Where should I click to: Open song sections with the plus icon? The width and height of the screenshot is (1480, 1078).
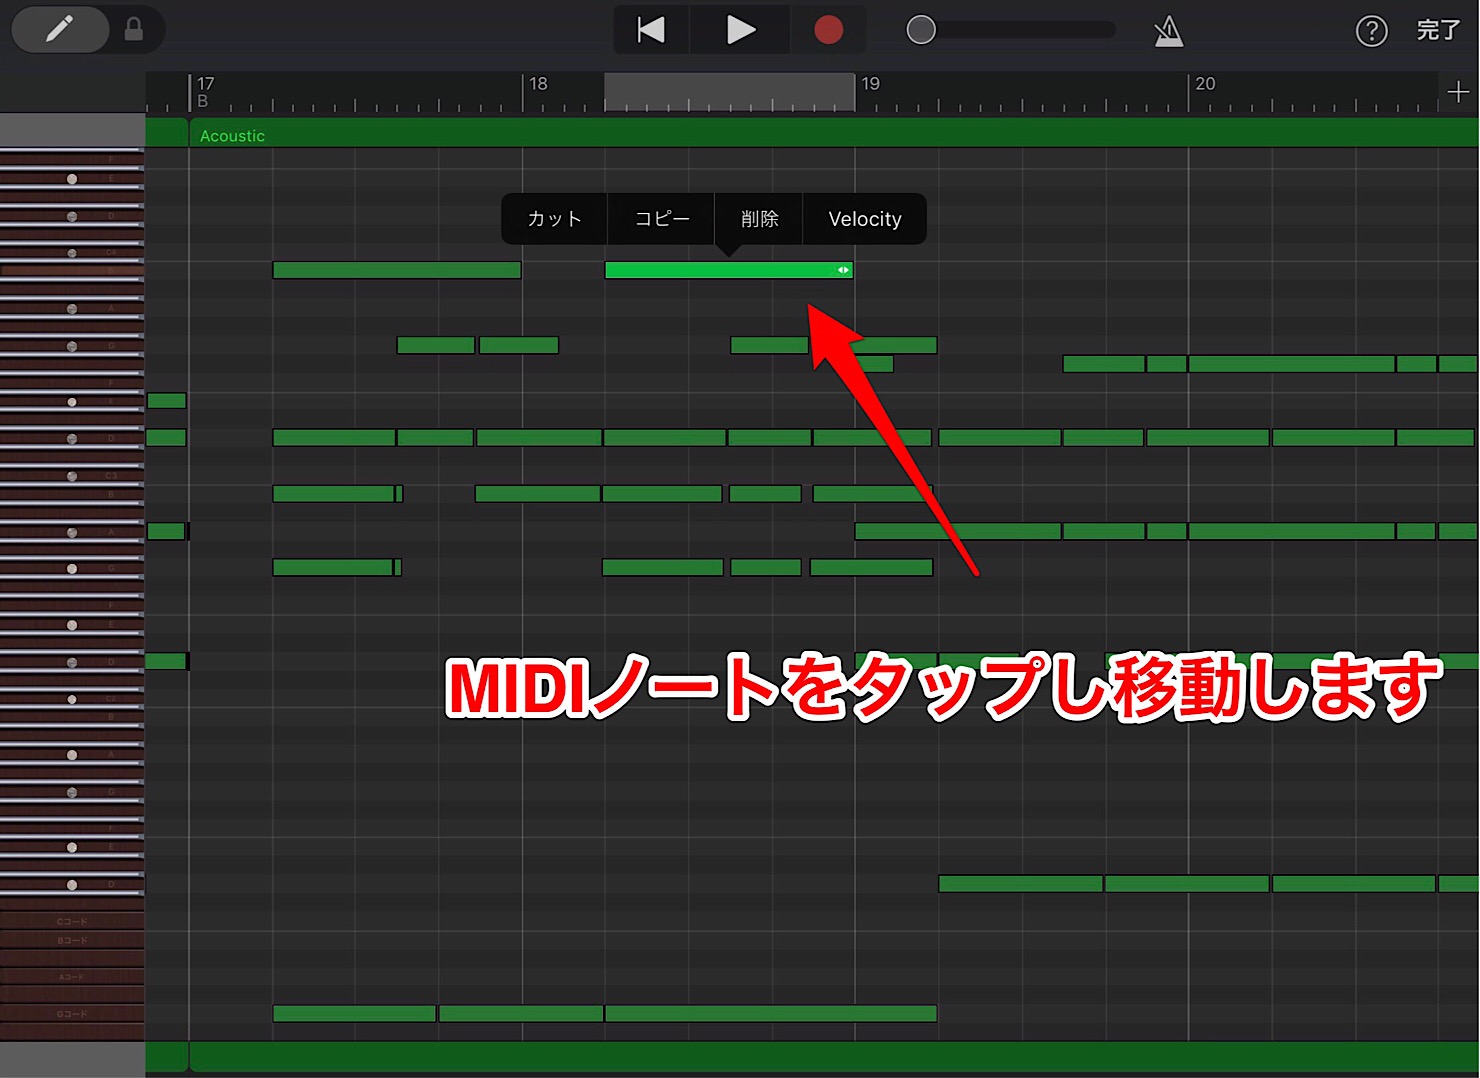[x=1458, y=93]
